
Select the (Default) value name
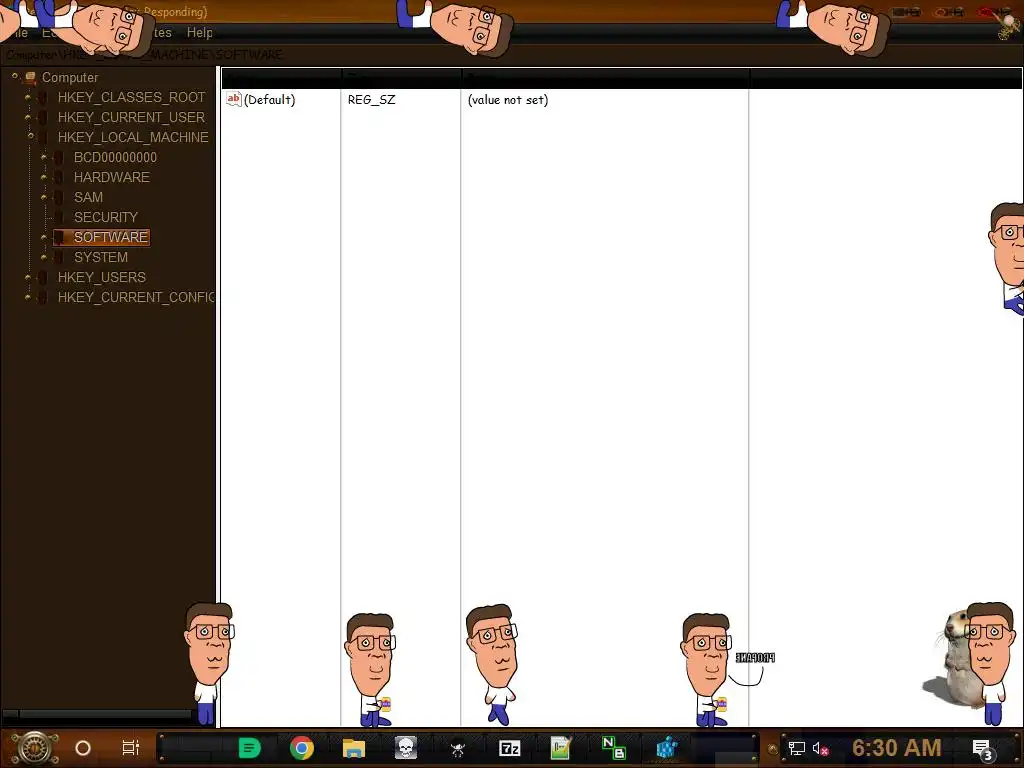tap(269, 100)
